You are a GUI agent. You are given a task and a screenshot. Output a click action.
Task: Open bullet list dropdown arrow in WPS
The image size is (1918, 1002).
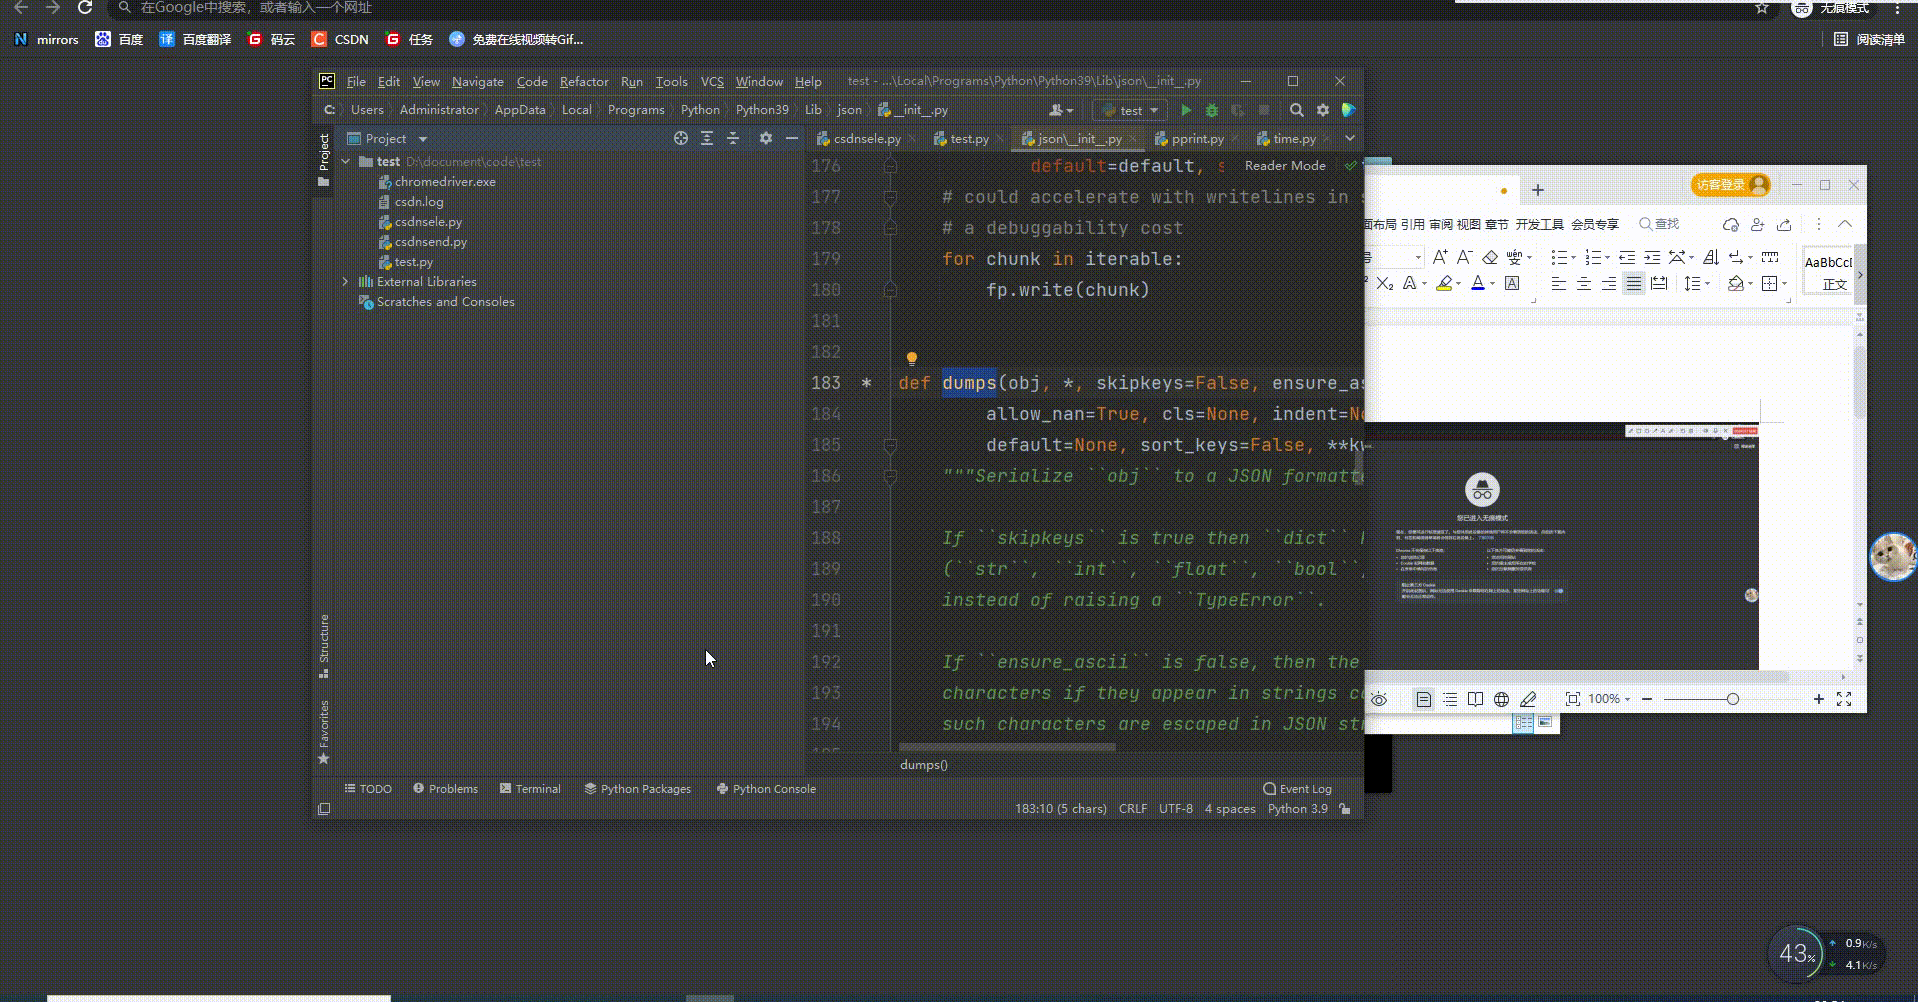tap(1573, 258)
